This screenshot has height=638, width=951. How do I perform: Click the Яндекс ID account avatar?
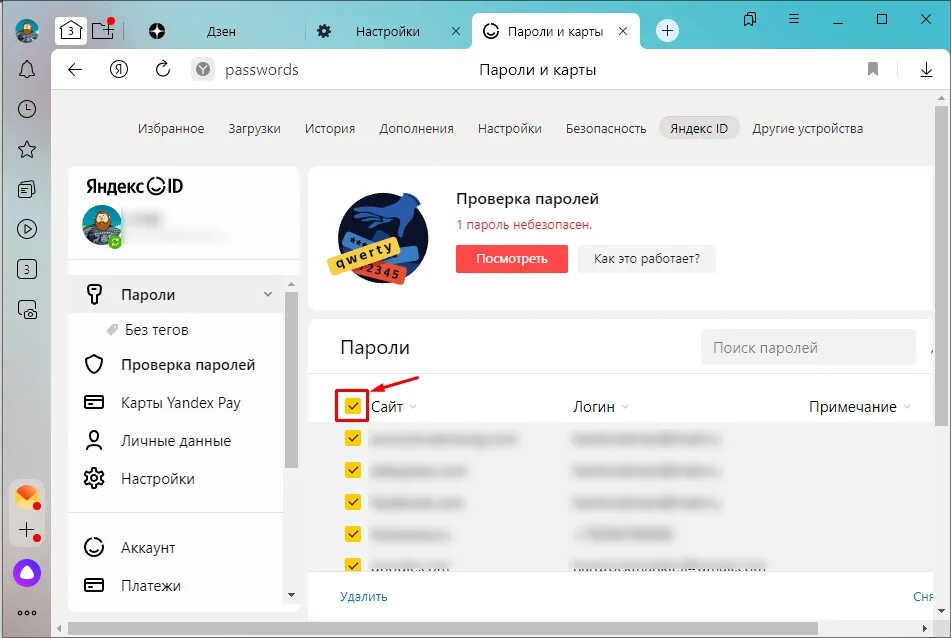coord(102,225)
